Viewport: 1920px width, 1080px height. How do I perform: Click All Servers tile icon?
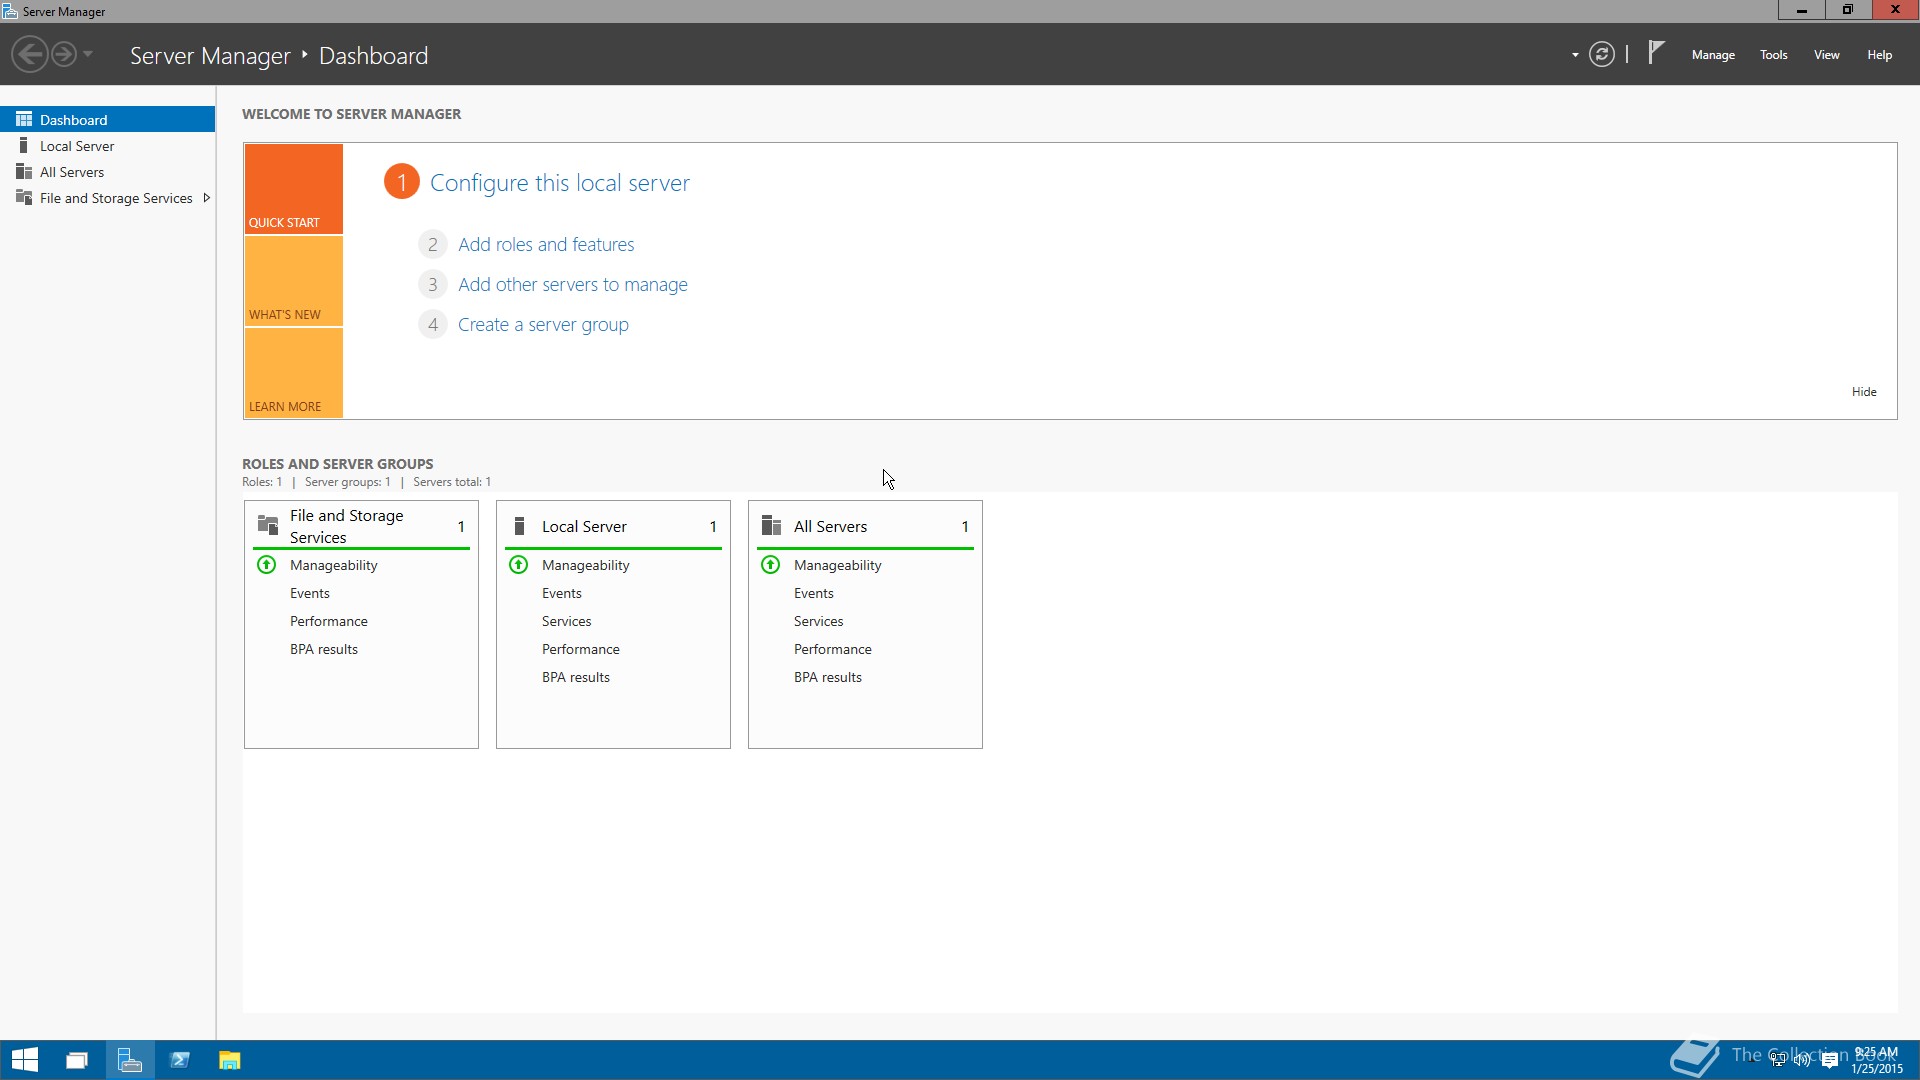coord(771,525)
